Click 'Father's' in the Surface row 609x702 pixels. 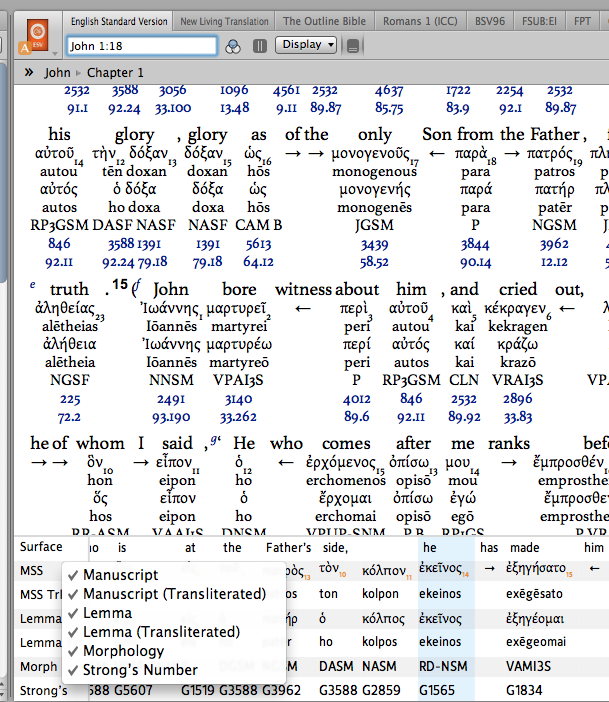(x=288, y=548)
